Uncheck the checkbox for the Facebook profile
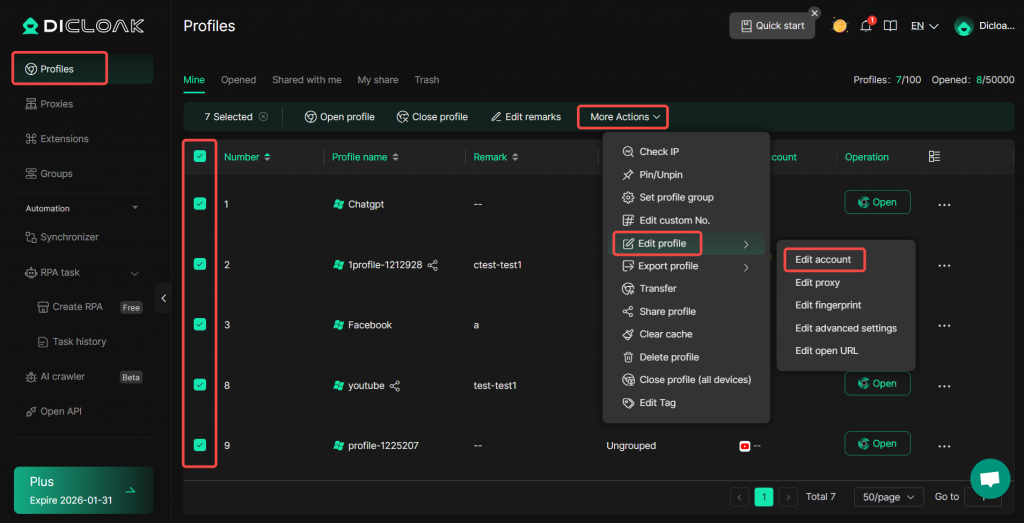The width and height of the screenshot is (1024, 523). 200,324
